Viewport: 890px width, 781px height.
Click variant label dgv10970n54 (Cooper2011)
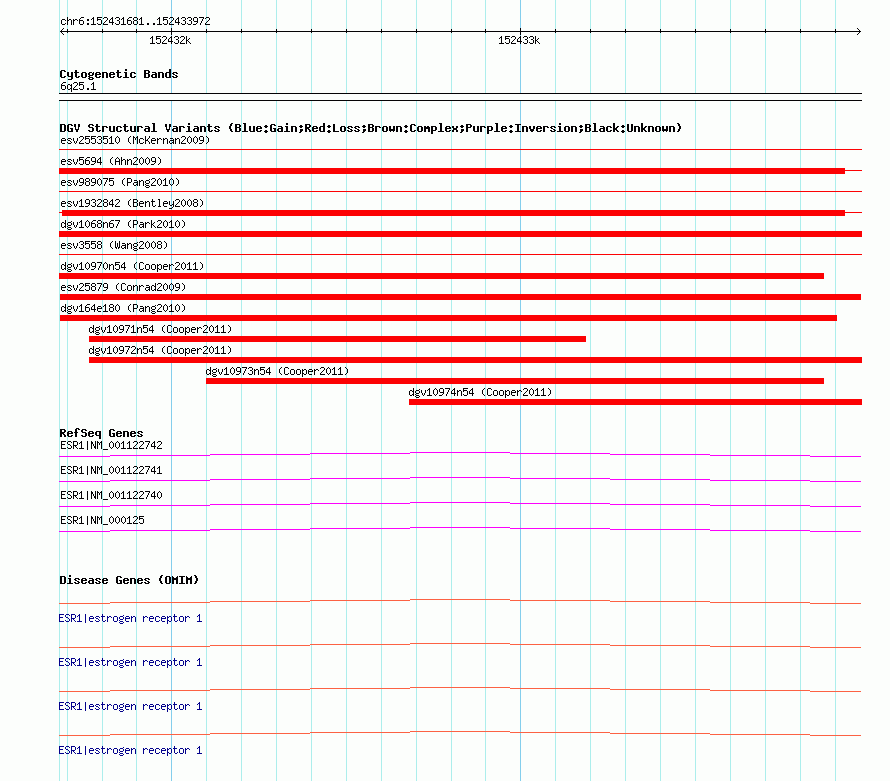coord(132,266)
